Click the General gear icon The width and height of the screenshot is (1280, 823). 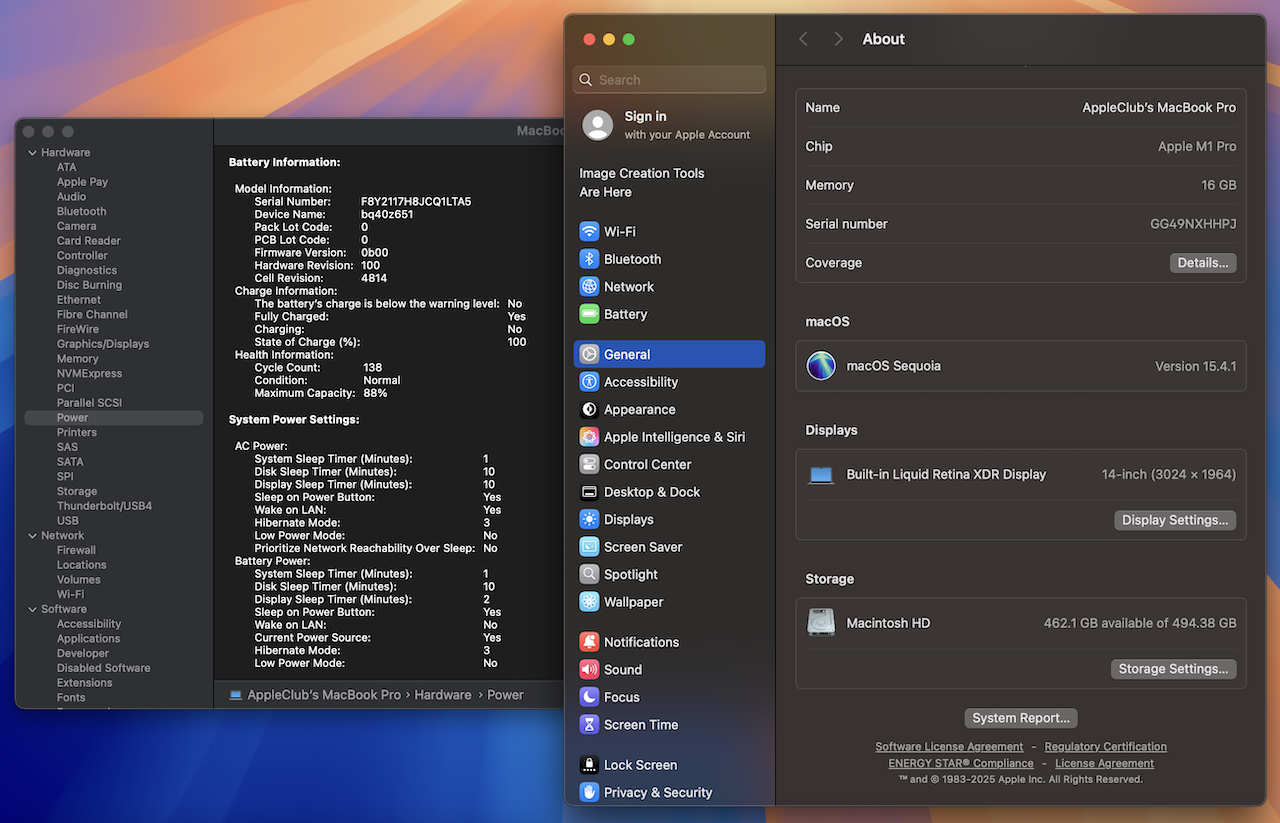coord(589,354)
